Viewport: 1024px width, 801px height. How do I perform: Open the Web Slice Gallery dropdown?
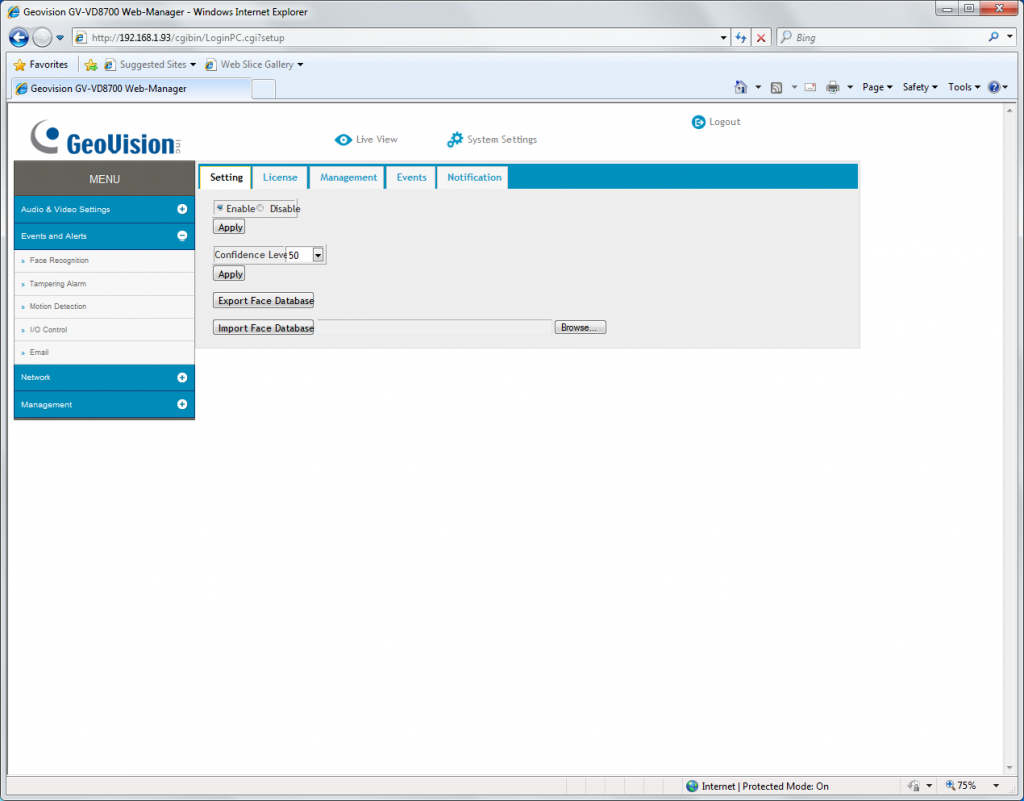300,65
